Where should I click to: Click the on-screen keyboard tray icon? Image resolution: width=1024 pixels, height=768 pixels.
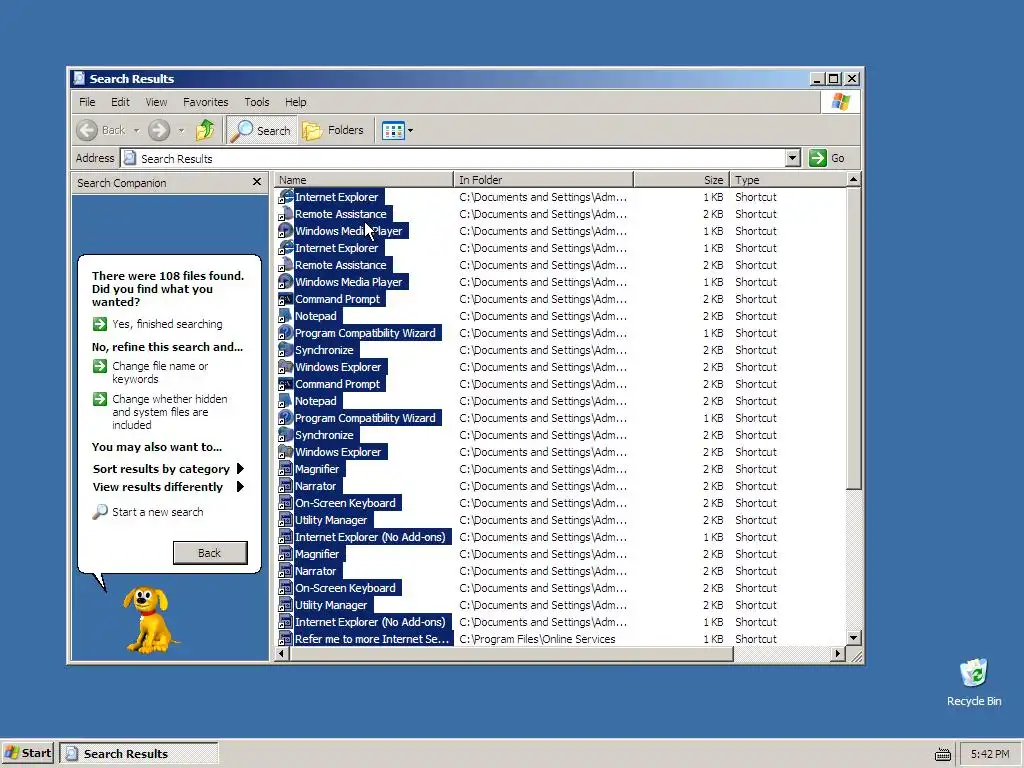pyautogui.click(x=942, y=754)
